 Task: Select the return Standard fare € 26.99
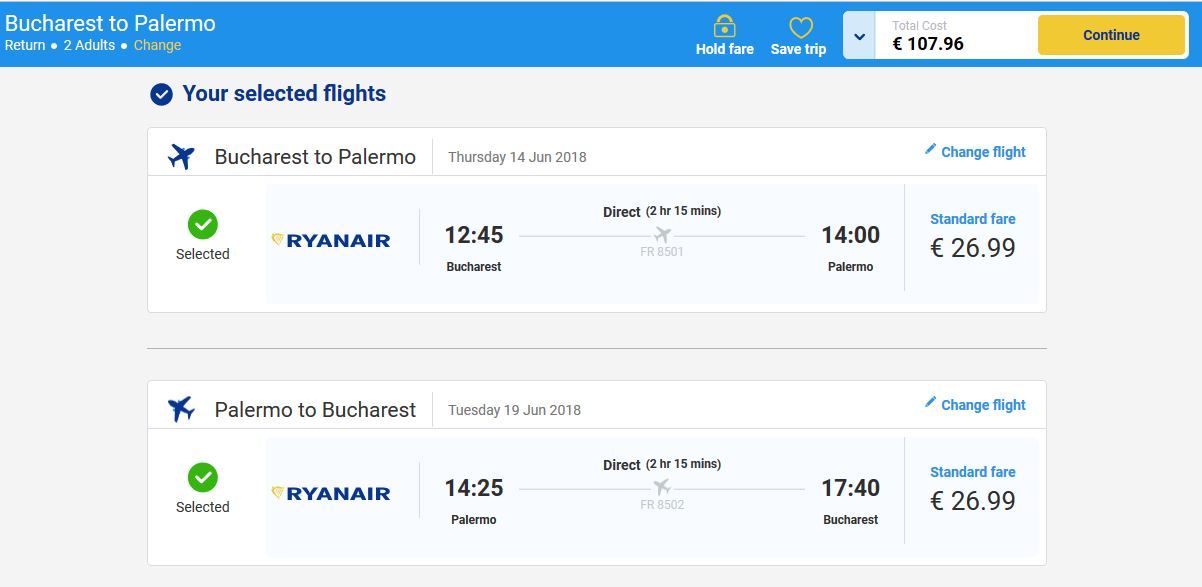973,490
